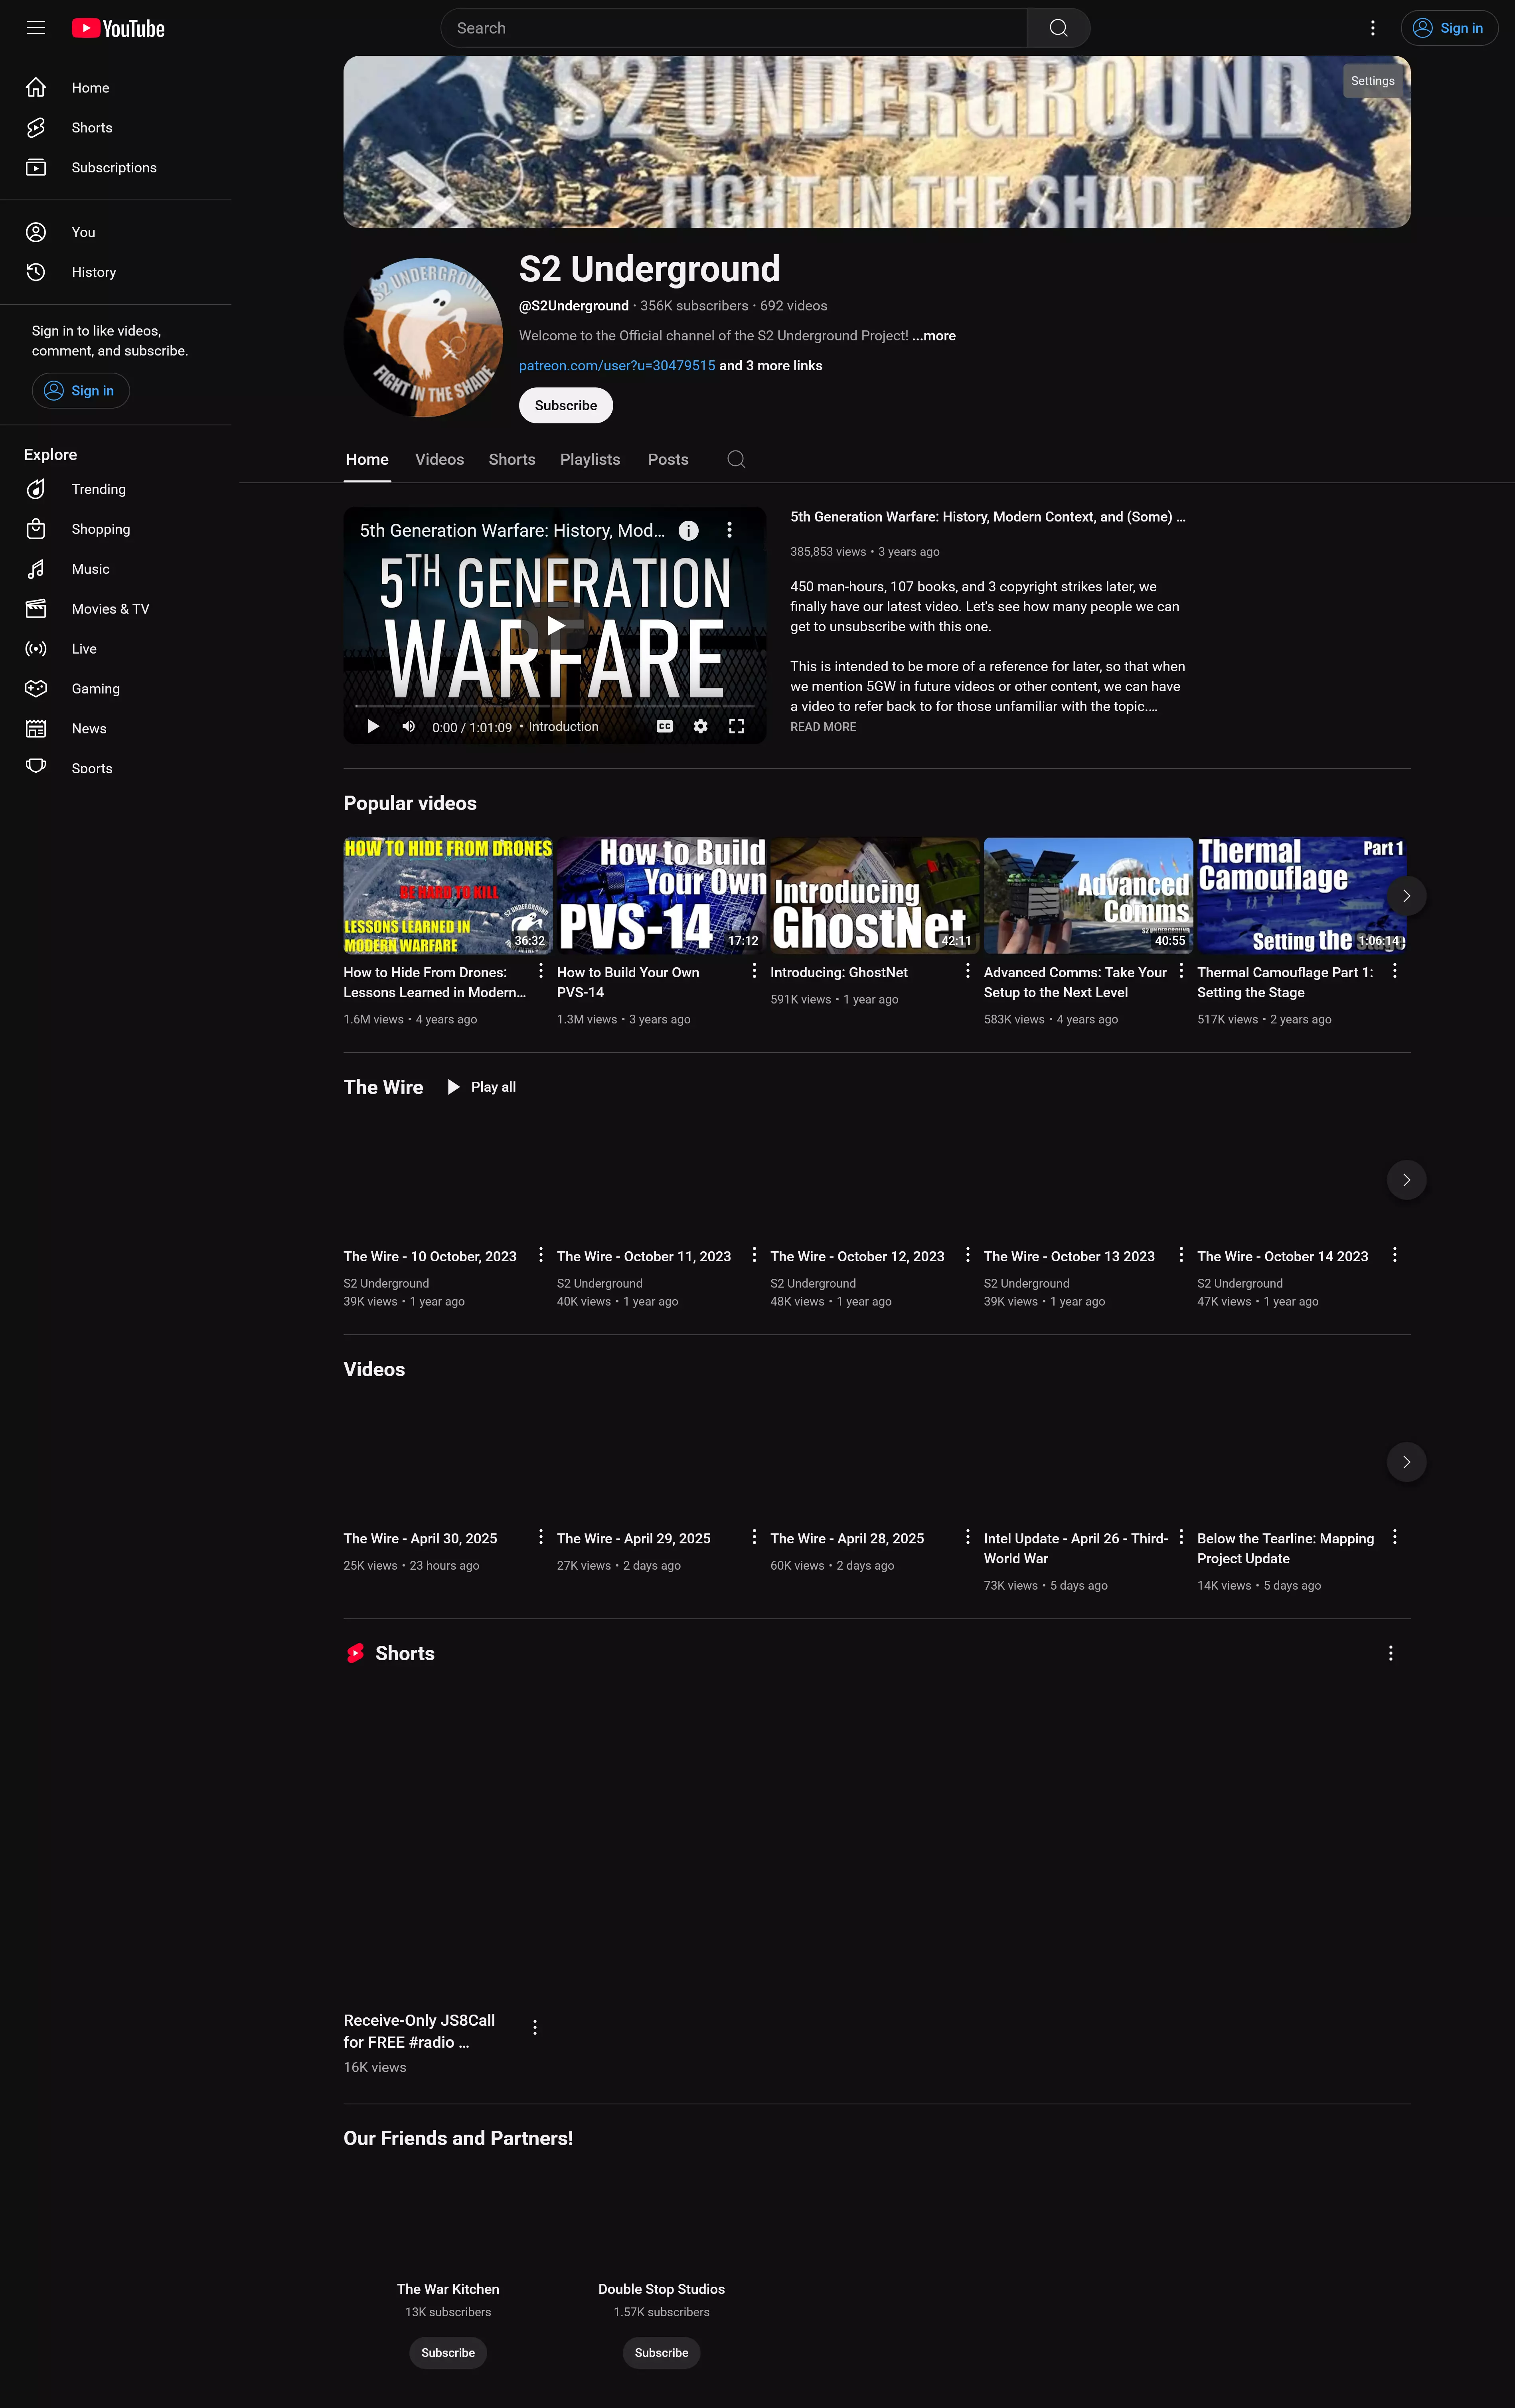
Task: Click the banner Settings button
Action: (1372, 81)
